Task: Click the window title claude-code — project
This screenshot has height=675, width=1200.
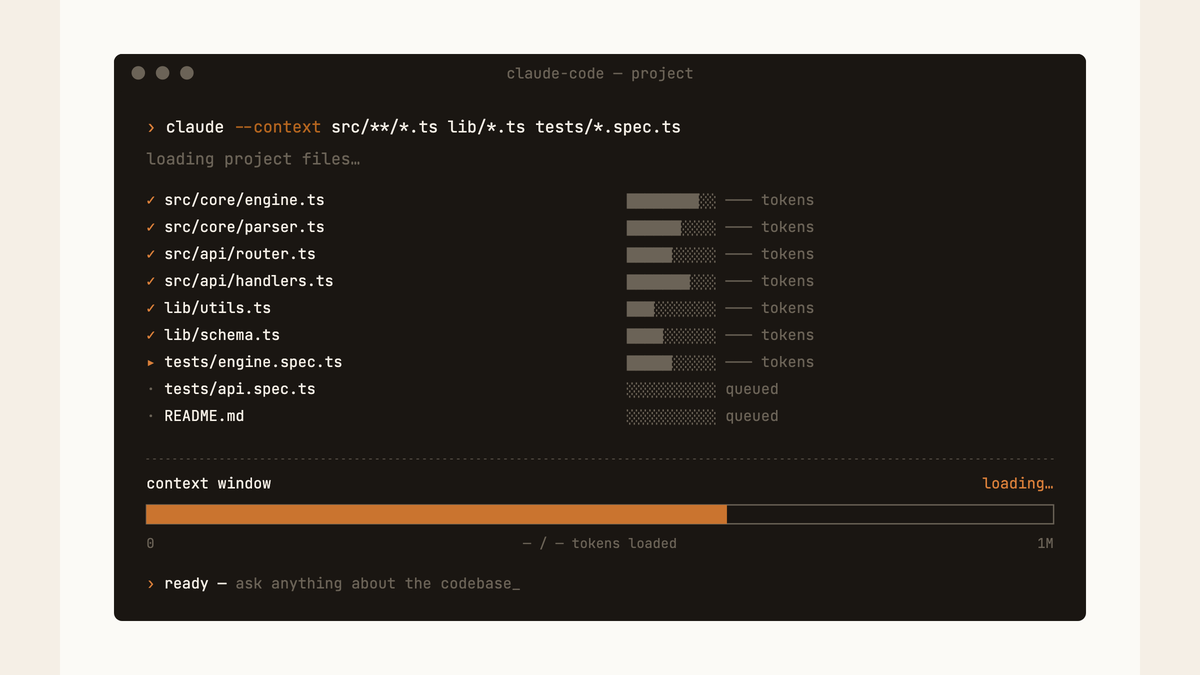Action: click(600, 73)
